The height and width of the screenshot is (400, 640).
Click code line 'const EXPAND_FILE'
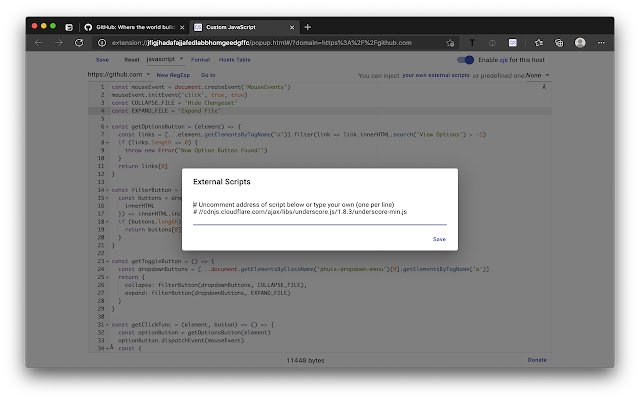tap(166, 111)
